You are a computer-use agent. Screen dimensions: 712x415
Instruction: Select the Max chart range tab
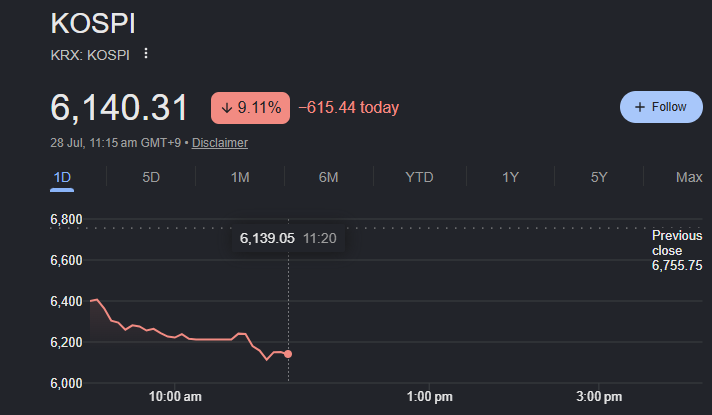[689, 177]
